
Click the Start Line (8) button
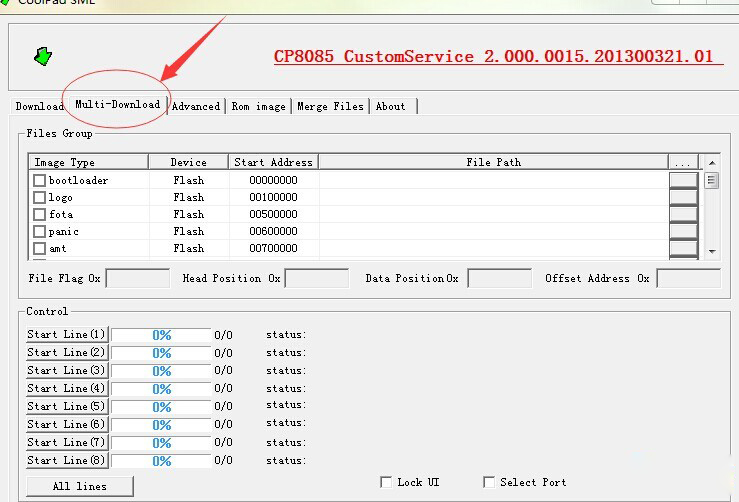(x=67, y=460)
